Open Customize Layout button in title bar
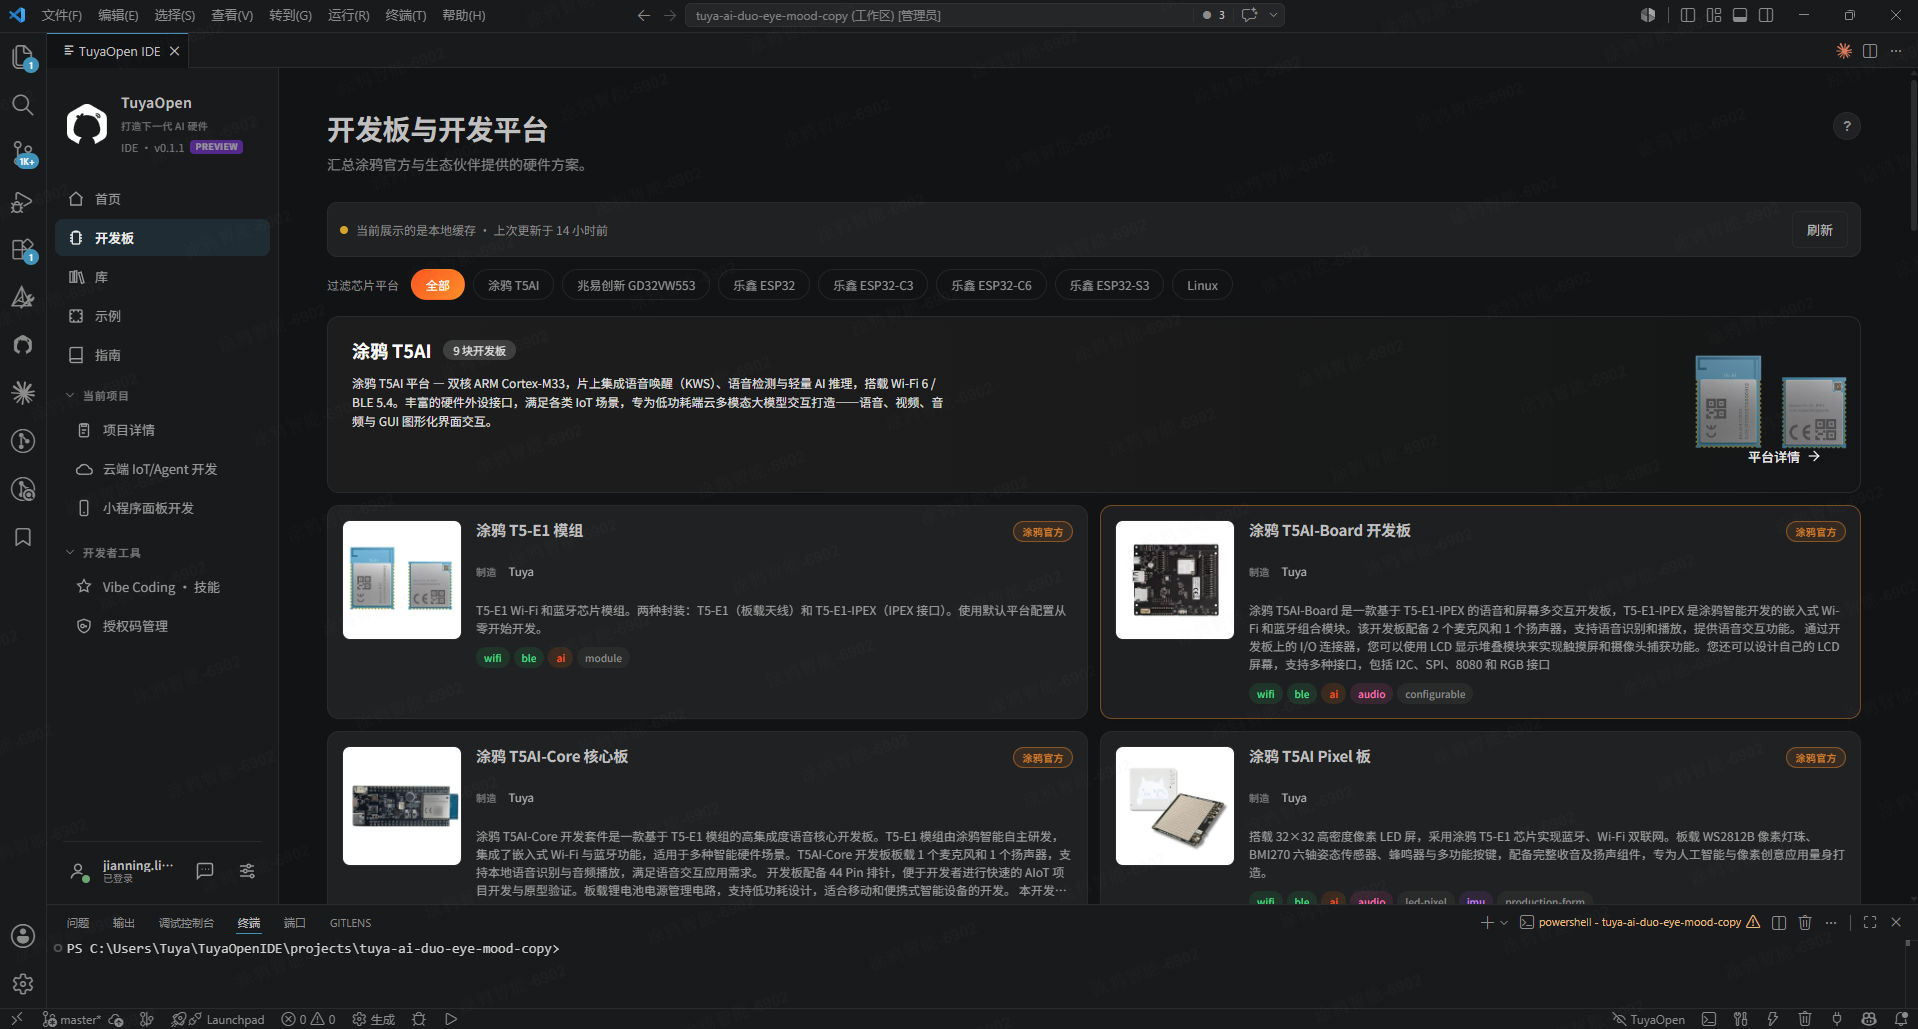Viewport: 1918px width, 1029px height. (1714, 15)
